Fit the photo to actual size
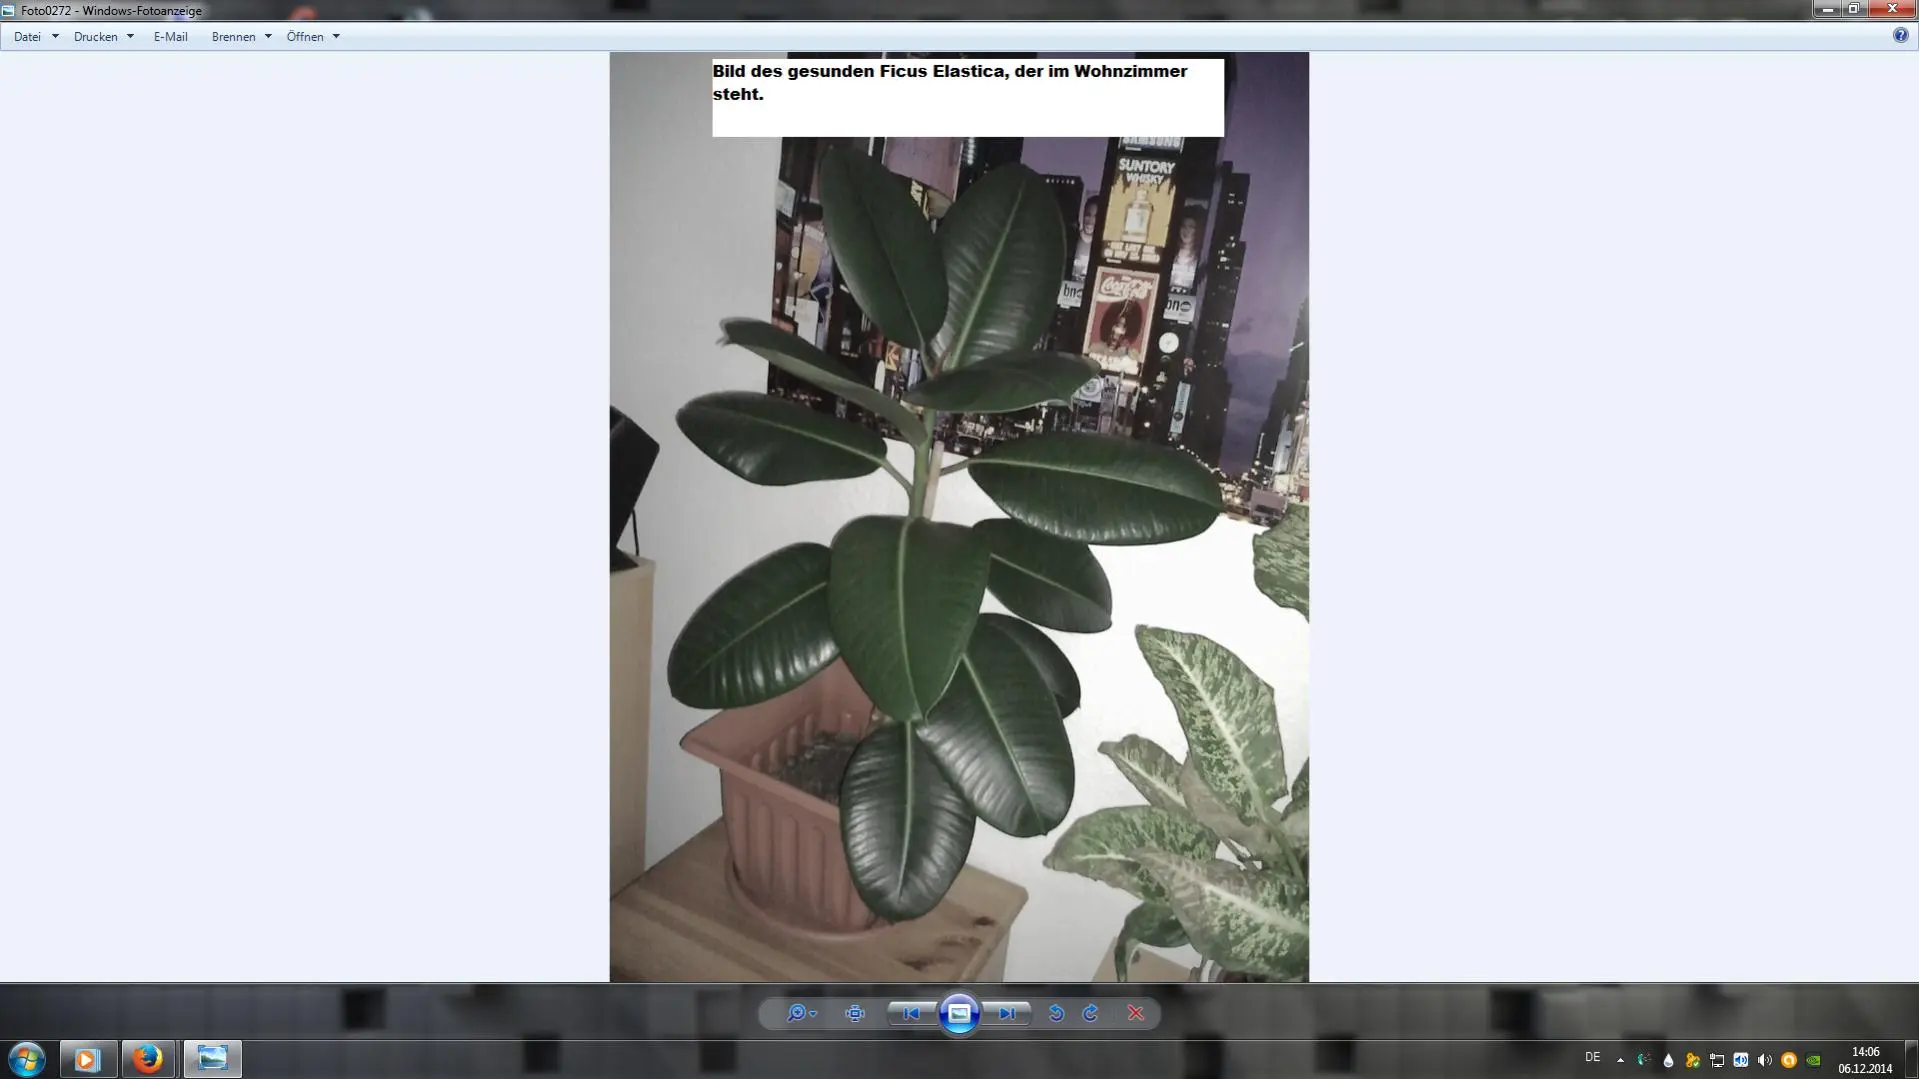The height and width of the screenshot is (1079, 1919). pos(854,1013)
